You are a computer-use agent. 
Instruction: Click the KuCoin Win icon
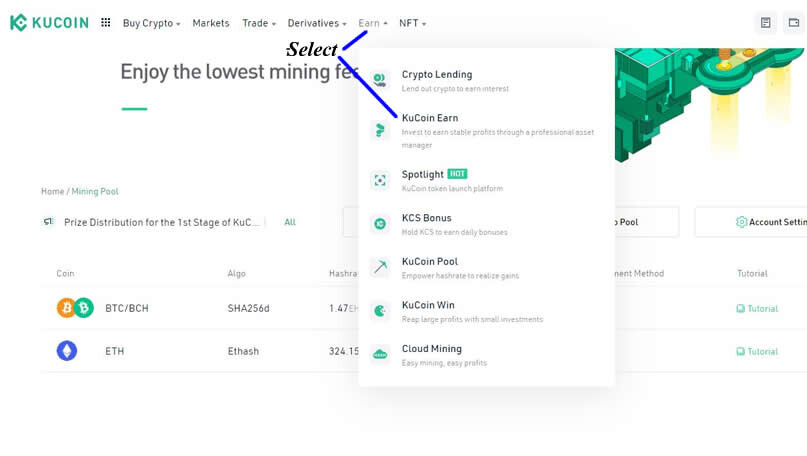click(380, 311)
